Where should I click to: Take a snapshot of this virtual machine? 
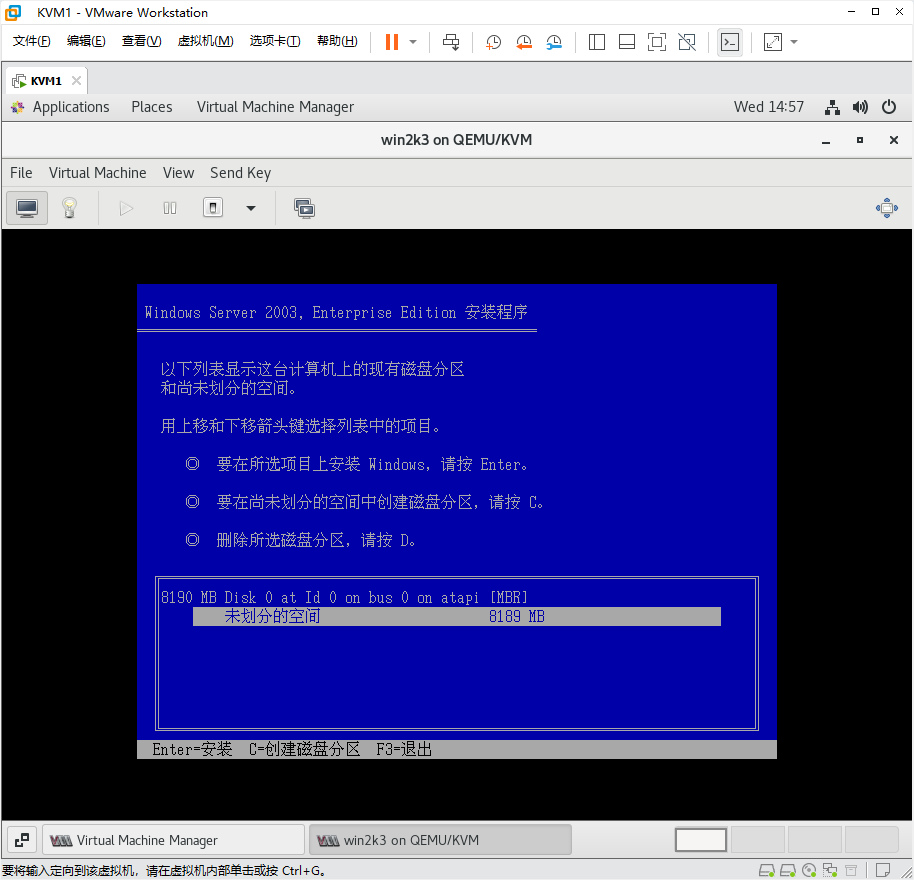tap(493, 42)
